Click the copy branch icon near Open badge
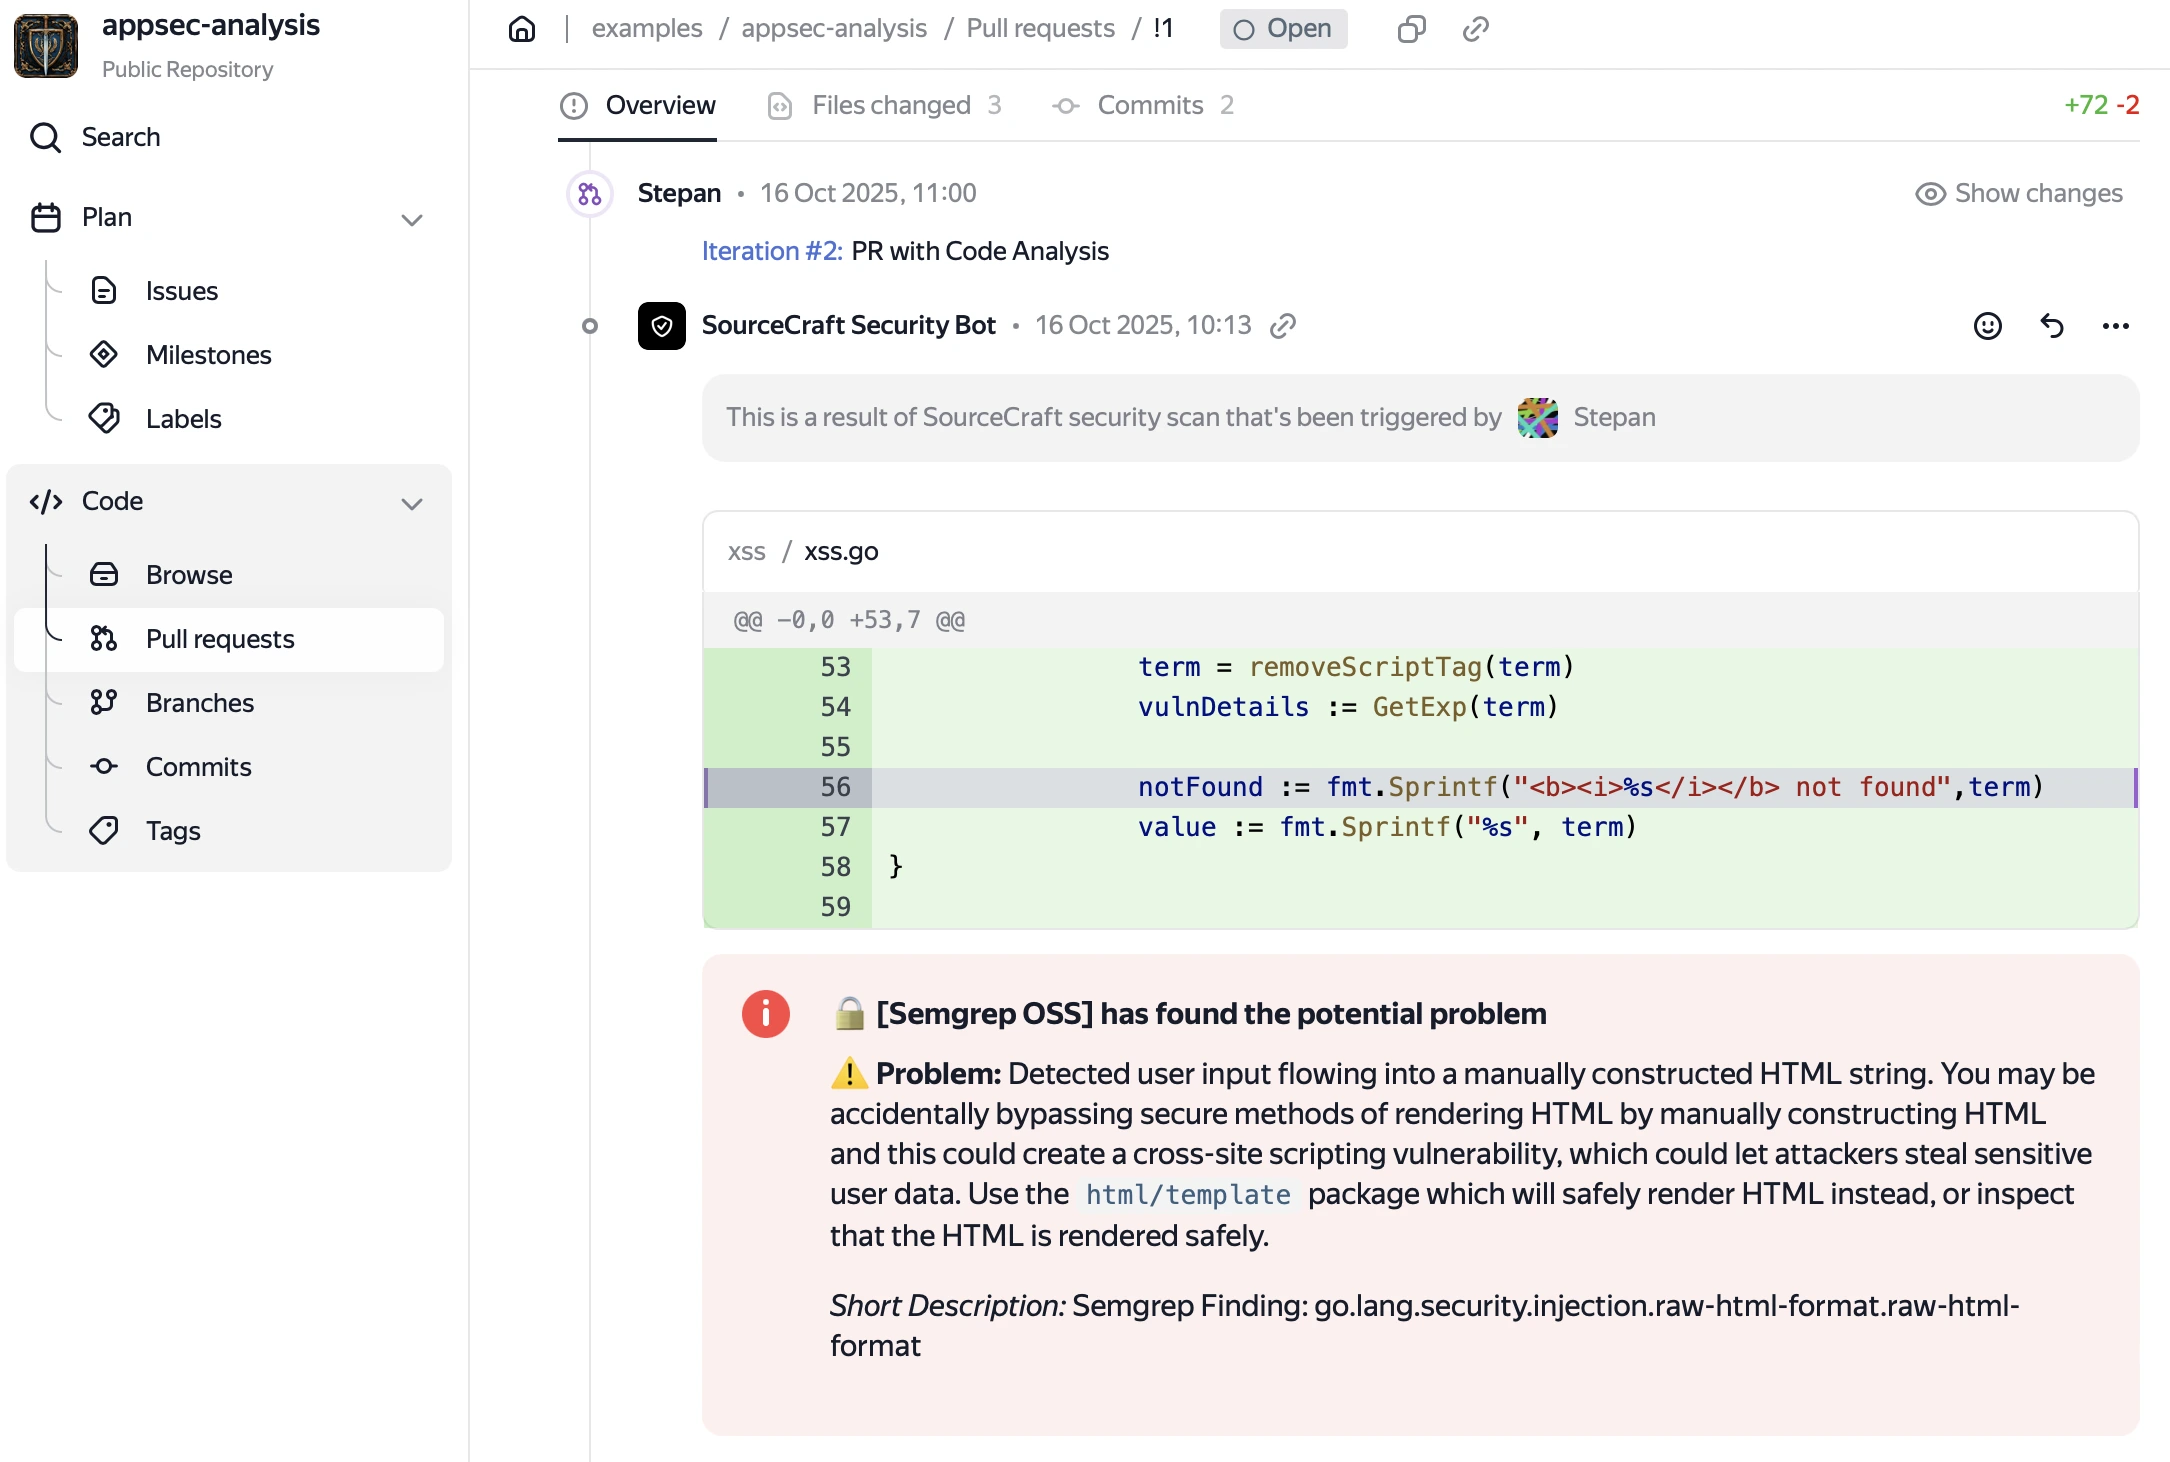Viewport: 2170px width, 1462px height. (x=1411, y=29)
